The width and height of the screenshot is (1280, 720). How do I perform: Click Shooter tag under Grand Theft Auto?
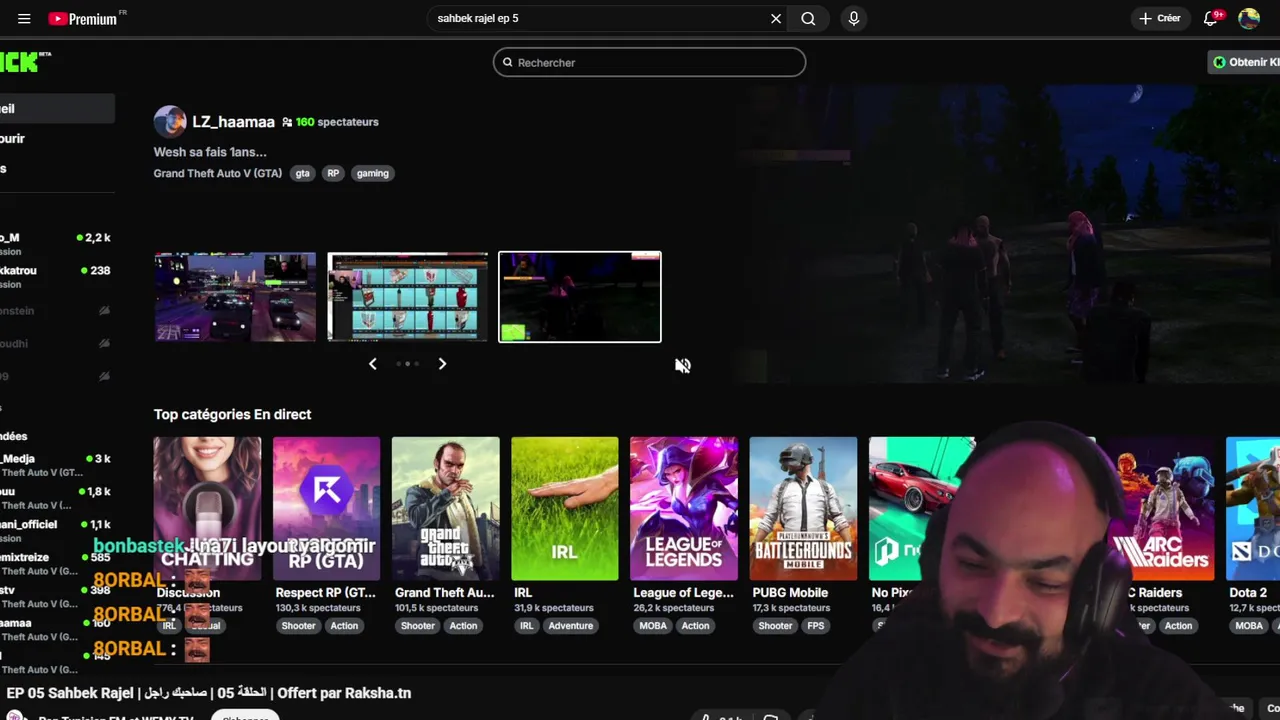pyautogui.click(x=417, y=626)
